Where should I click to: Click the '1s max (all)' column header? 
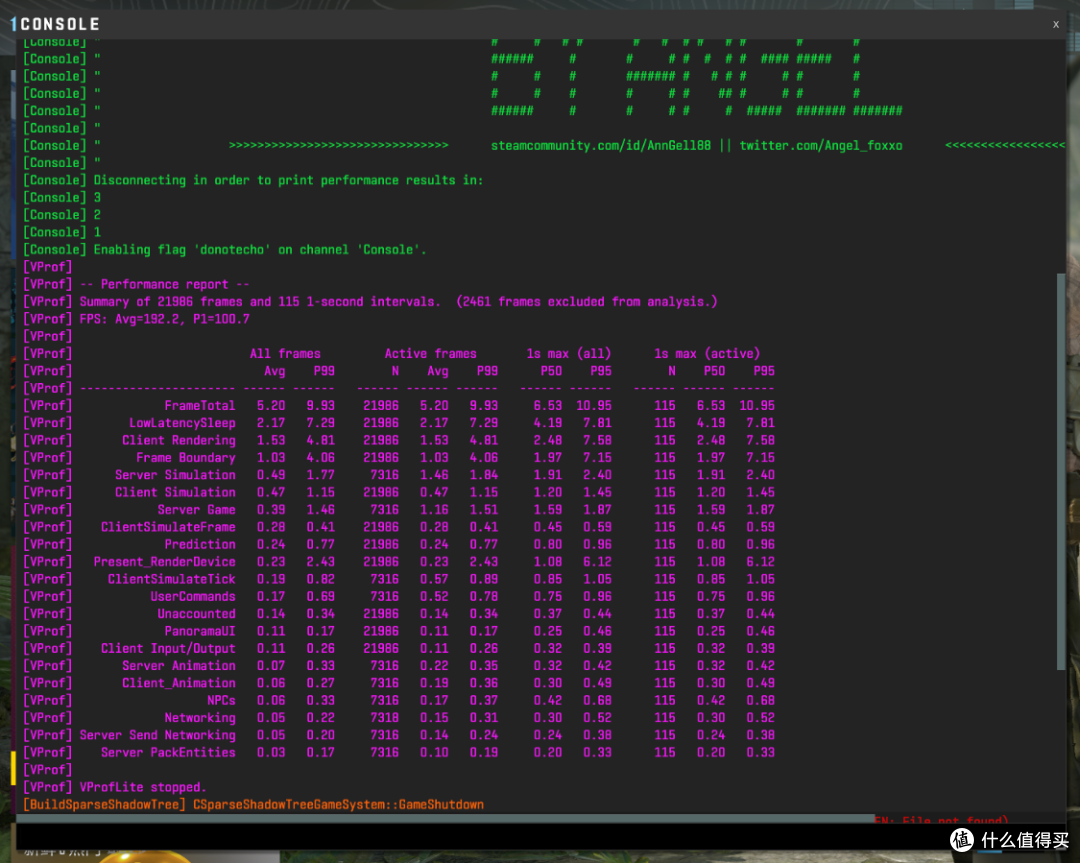(x=568, y=353)
